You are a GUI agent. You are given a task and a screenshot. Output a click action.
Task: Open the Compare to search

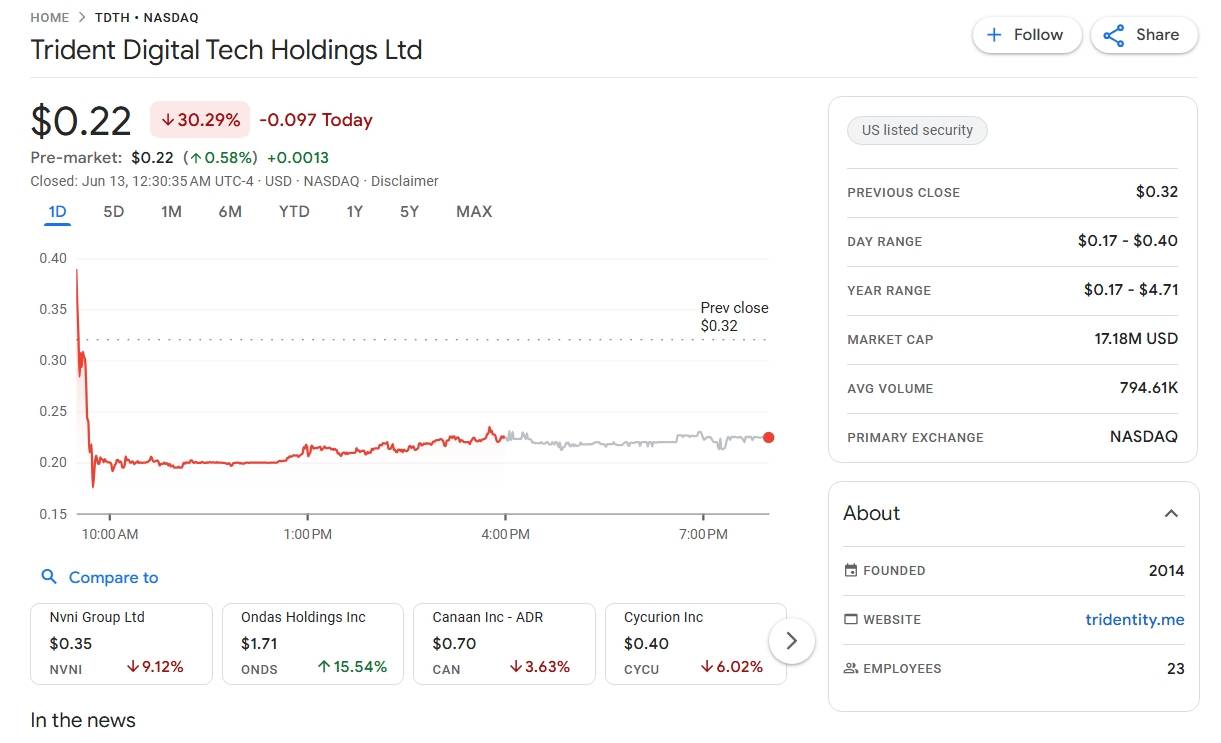pyautogui.click(x=100, y=577)
